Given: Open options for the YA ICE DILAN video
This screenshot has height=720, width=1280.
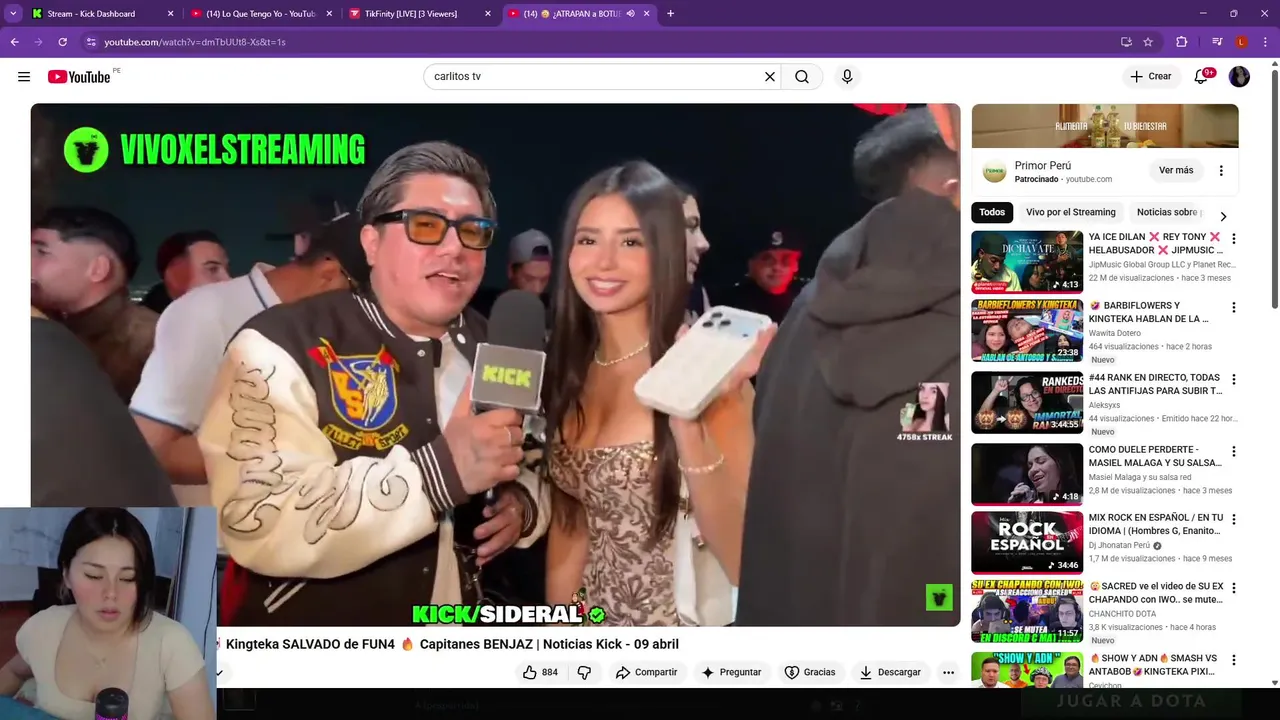Looking at the screenshot, I should (x=1233, y=239).
